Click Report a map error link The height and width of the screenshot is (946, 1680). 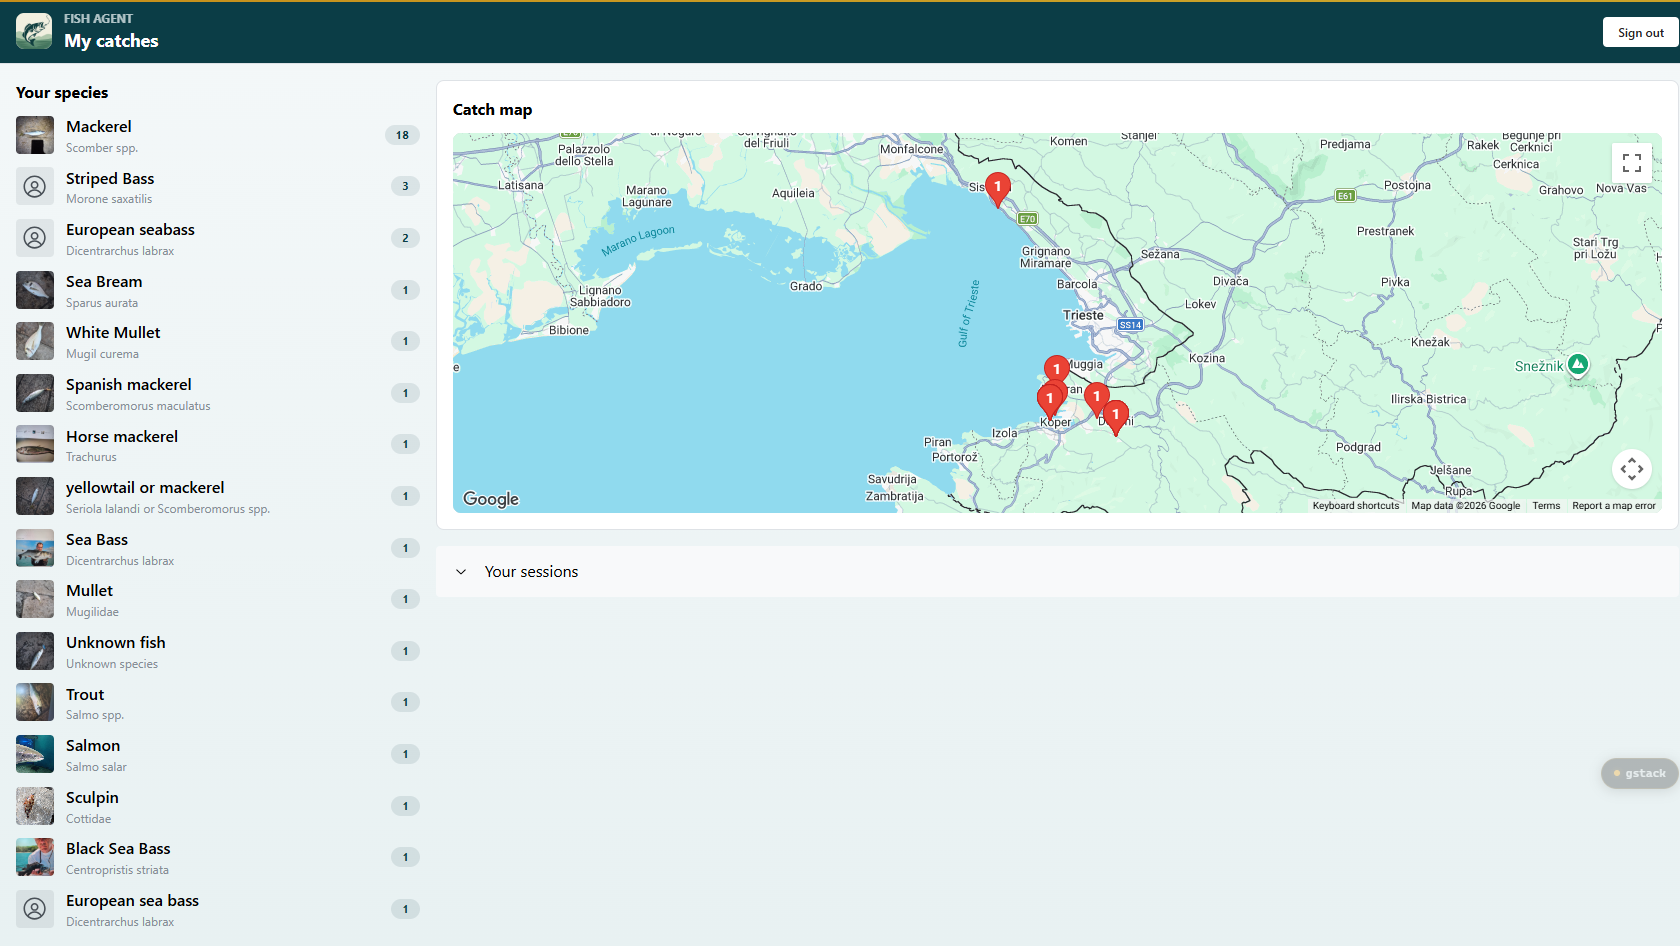pos(1614,506)
